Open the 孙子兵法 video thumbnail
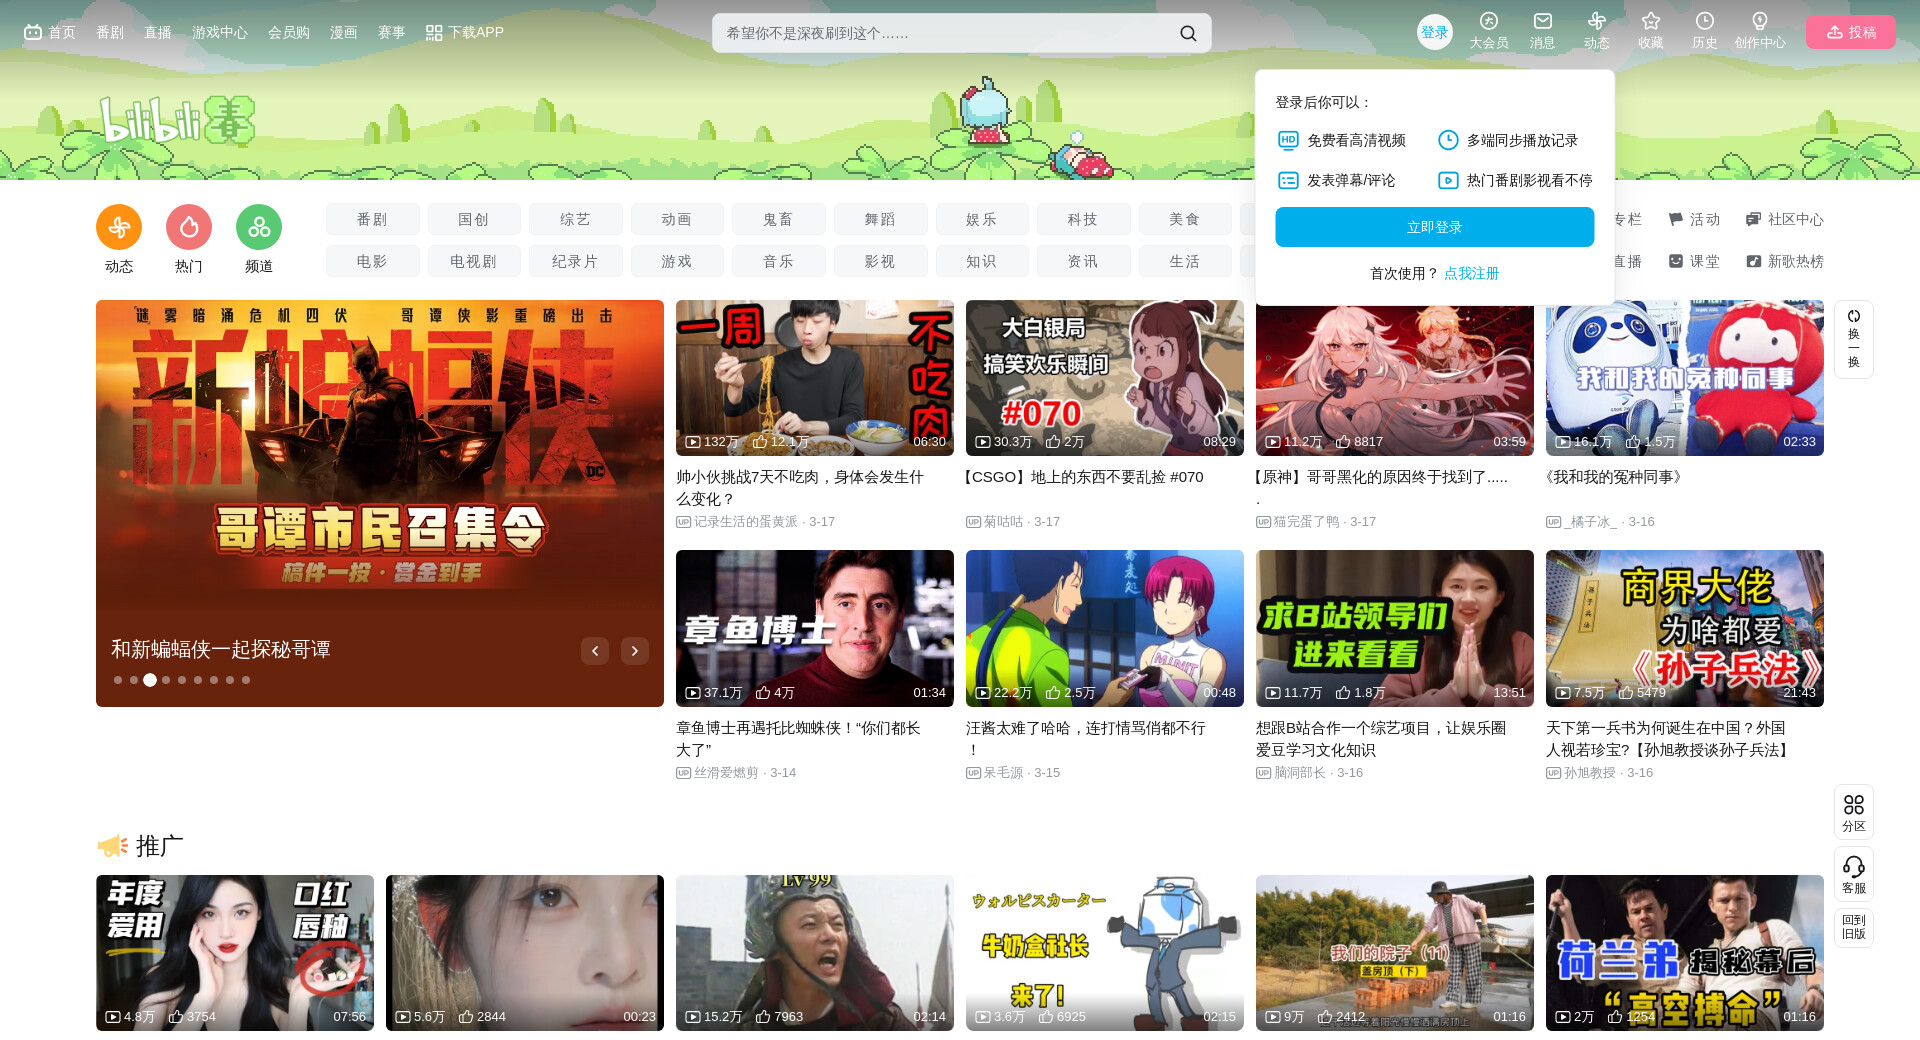This screenshot has height=1040, width=1920. [1685, 628]
